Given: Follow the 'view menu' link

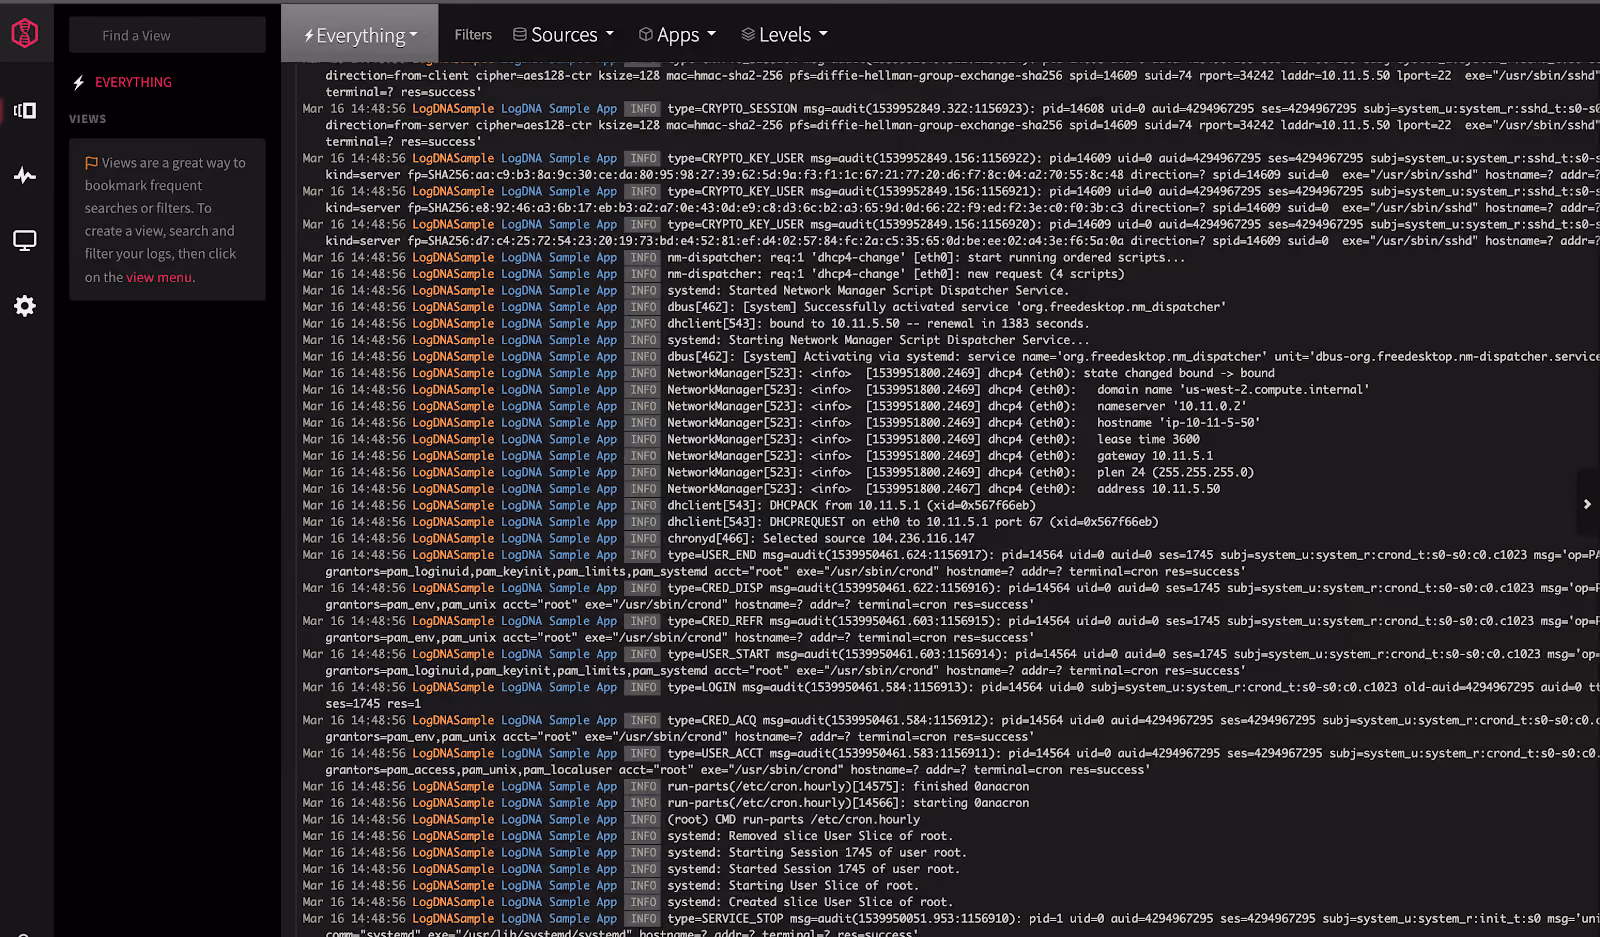Looking at the screenshot, I should (x=159, y=277).
